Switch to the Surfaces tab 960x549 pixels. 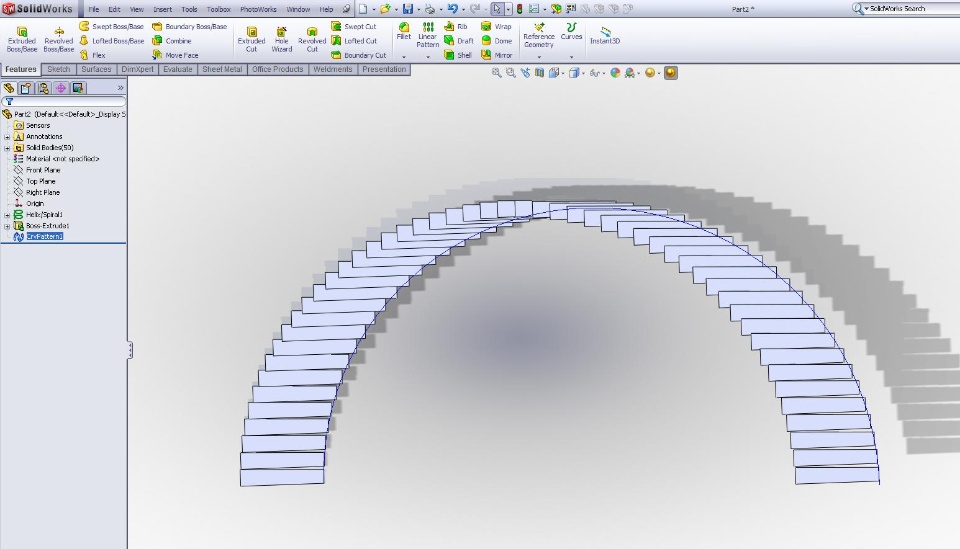(x=96, y=69)
